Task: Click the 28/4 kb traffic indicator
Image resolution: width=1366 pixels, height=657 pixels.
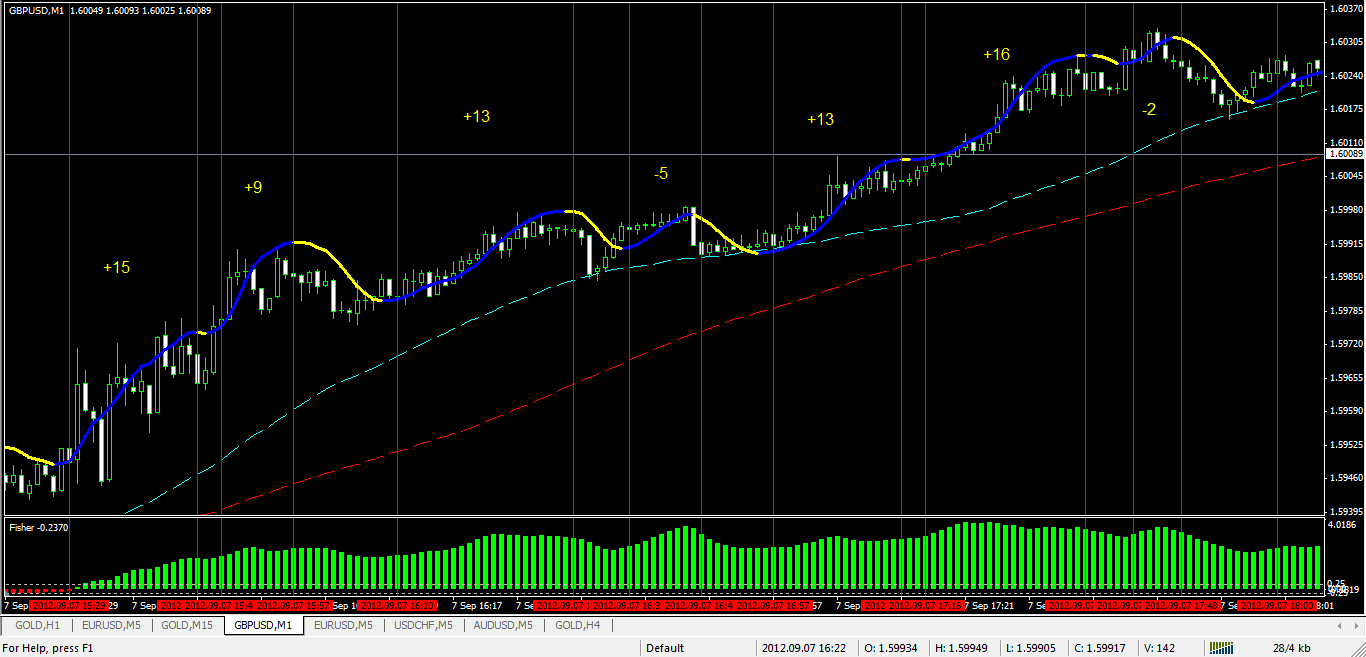Action: click(x=1291, y=648)
